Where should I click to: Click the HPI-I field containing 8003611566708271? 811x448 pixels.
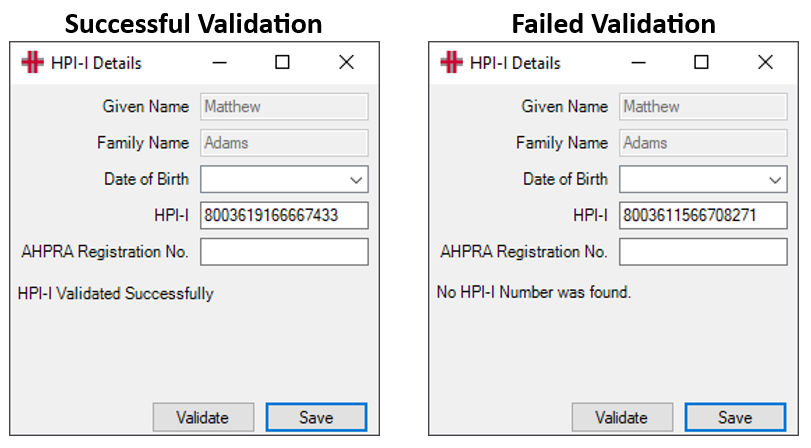(703, 215)
